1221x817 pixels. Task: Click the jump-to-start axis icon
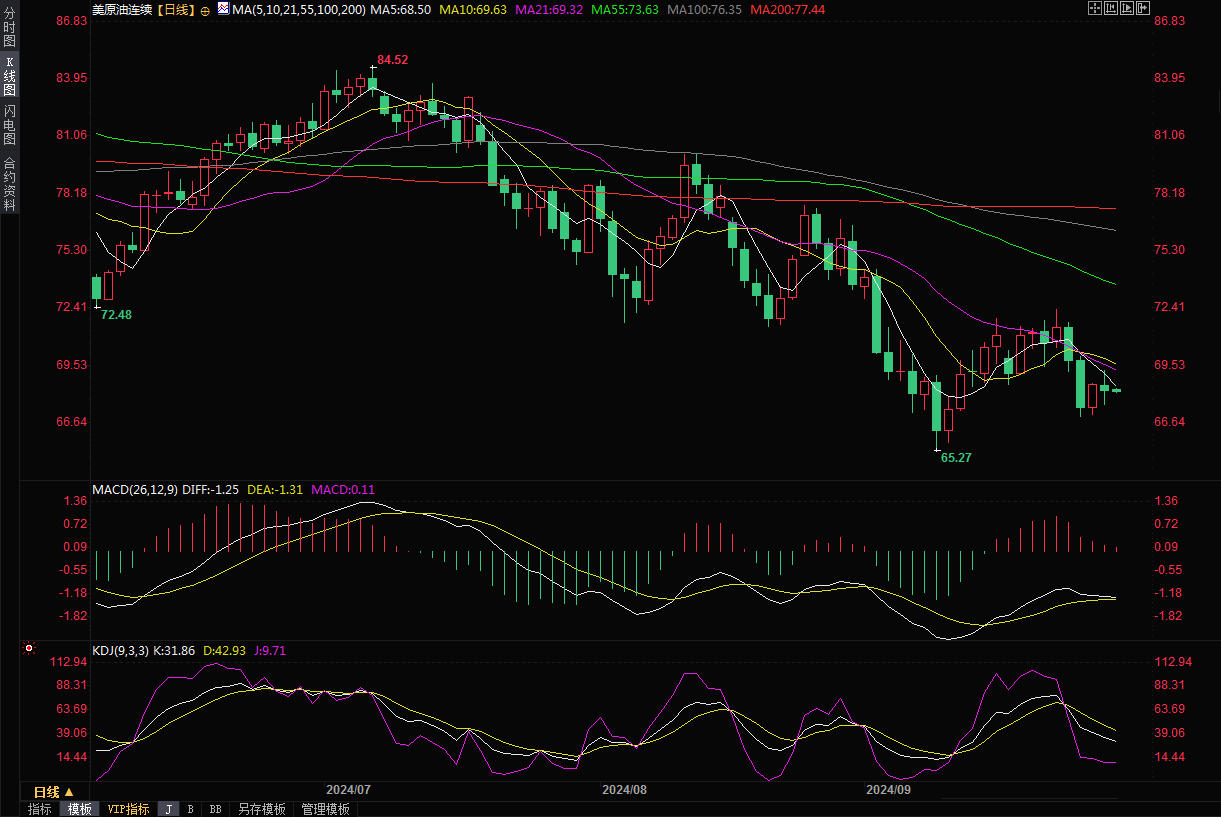pos(1111,8)
